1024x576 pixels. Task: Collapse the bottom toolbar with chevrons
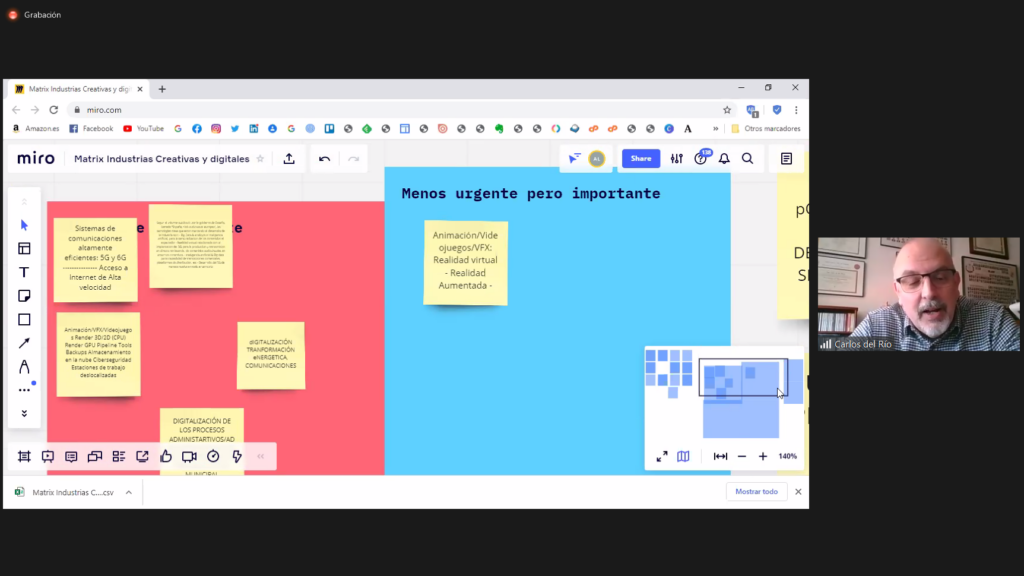point(261,456)
